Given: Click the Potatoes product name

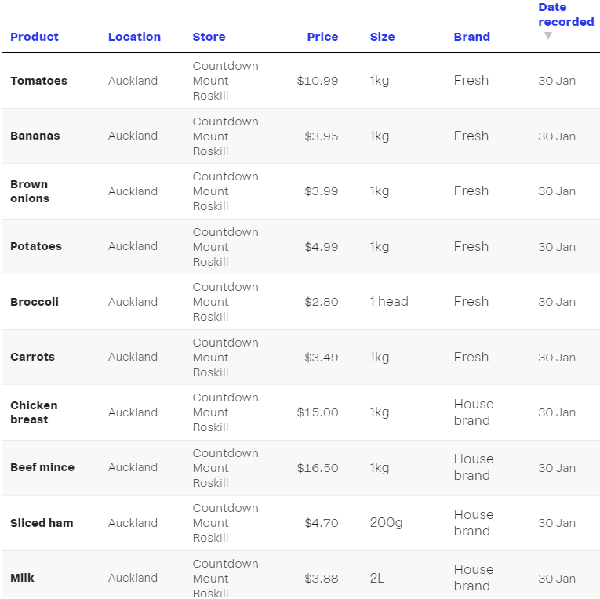Looking at the screenshot, I should click(x=36, y=246).
